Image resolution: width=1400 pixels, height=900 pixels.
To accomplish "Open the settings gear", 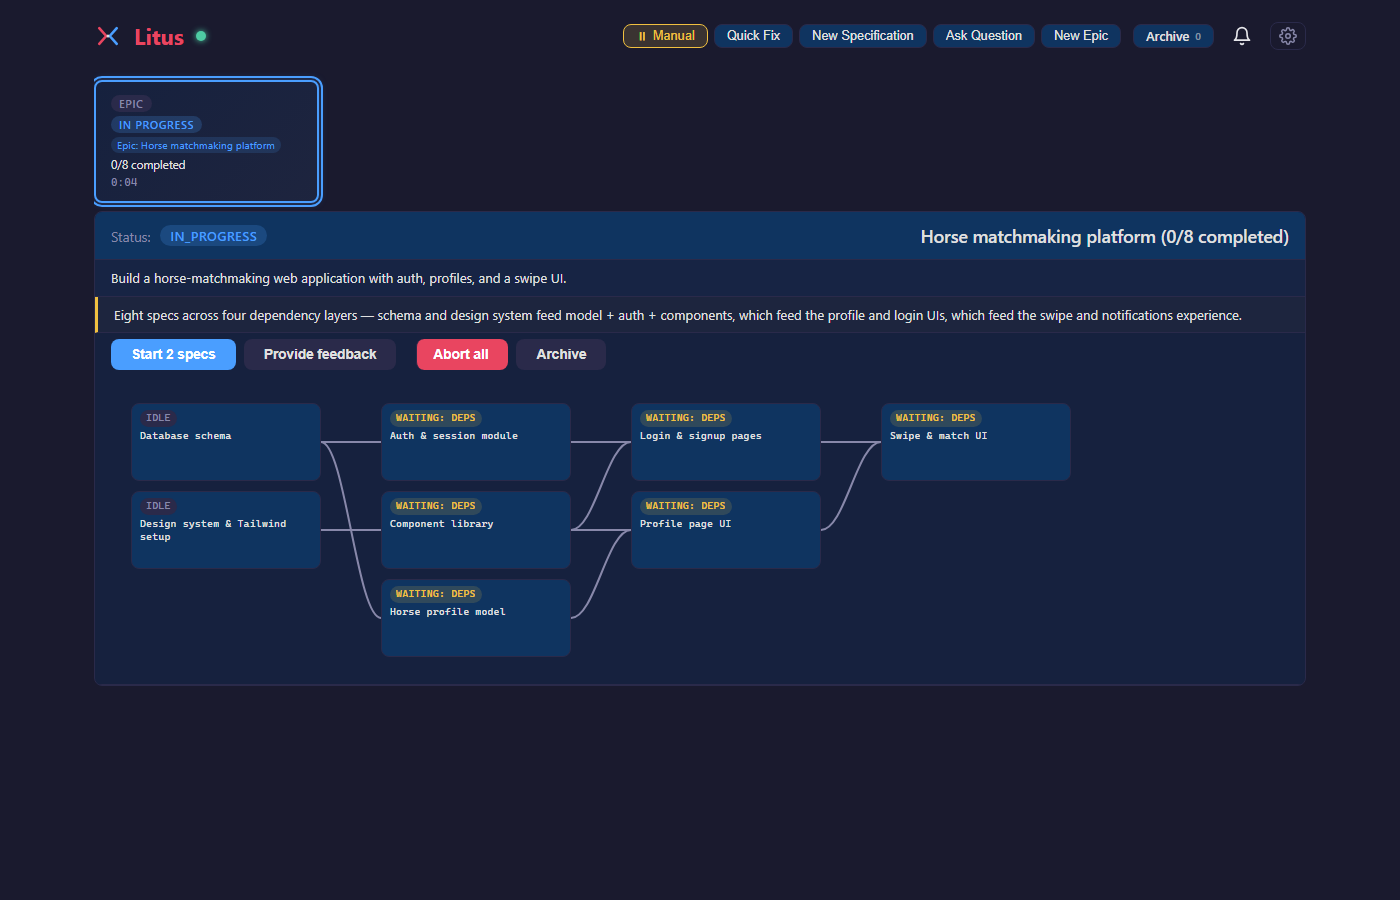I will coord(1288,36).
